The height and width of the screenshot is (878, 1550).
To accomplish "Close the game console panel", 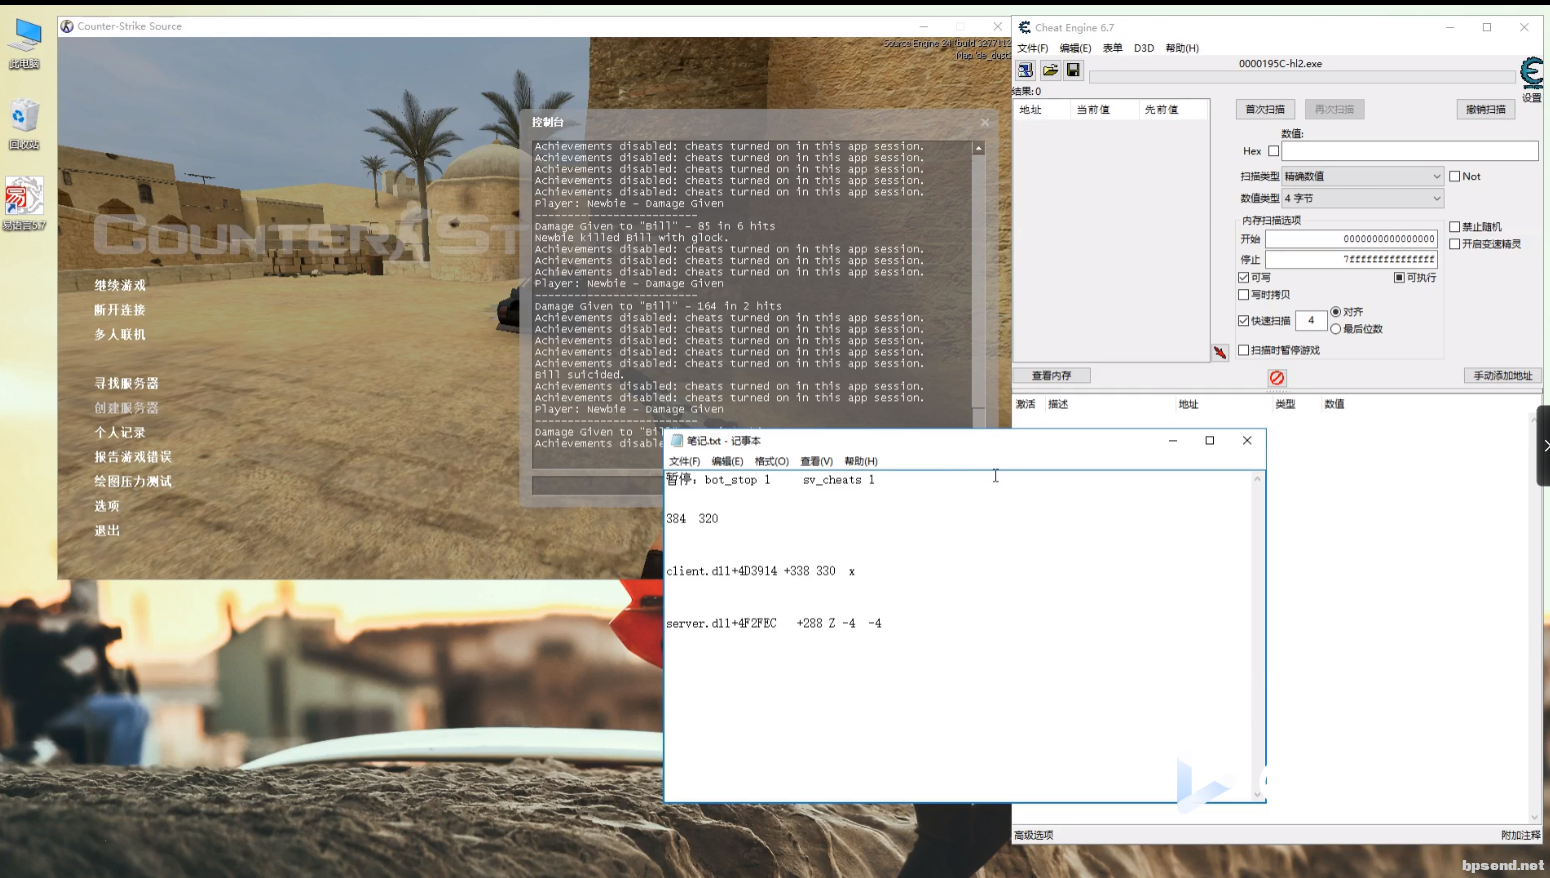I will (x=985, y=122).
